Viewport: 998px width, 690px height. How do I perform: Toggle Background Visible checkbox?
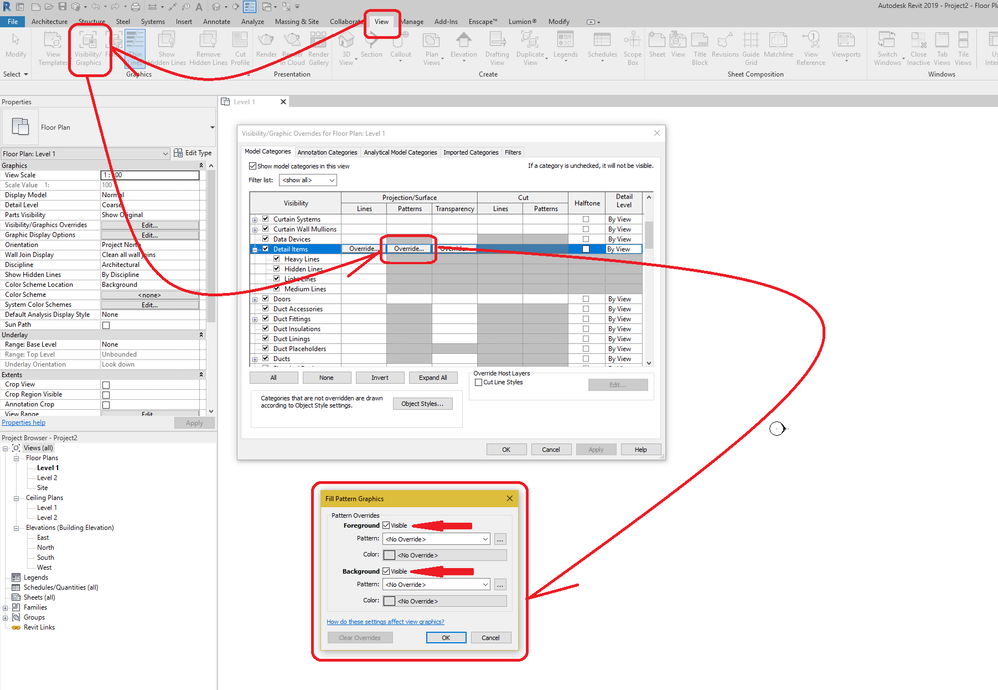386,571
